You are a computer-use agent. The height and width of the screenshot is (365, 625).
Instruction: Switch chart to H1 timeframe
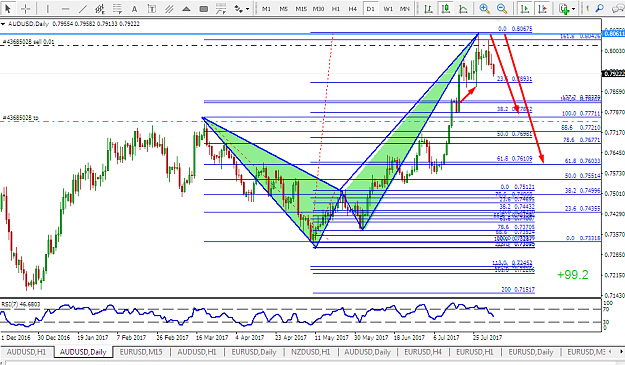336,8
